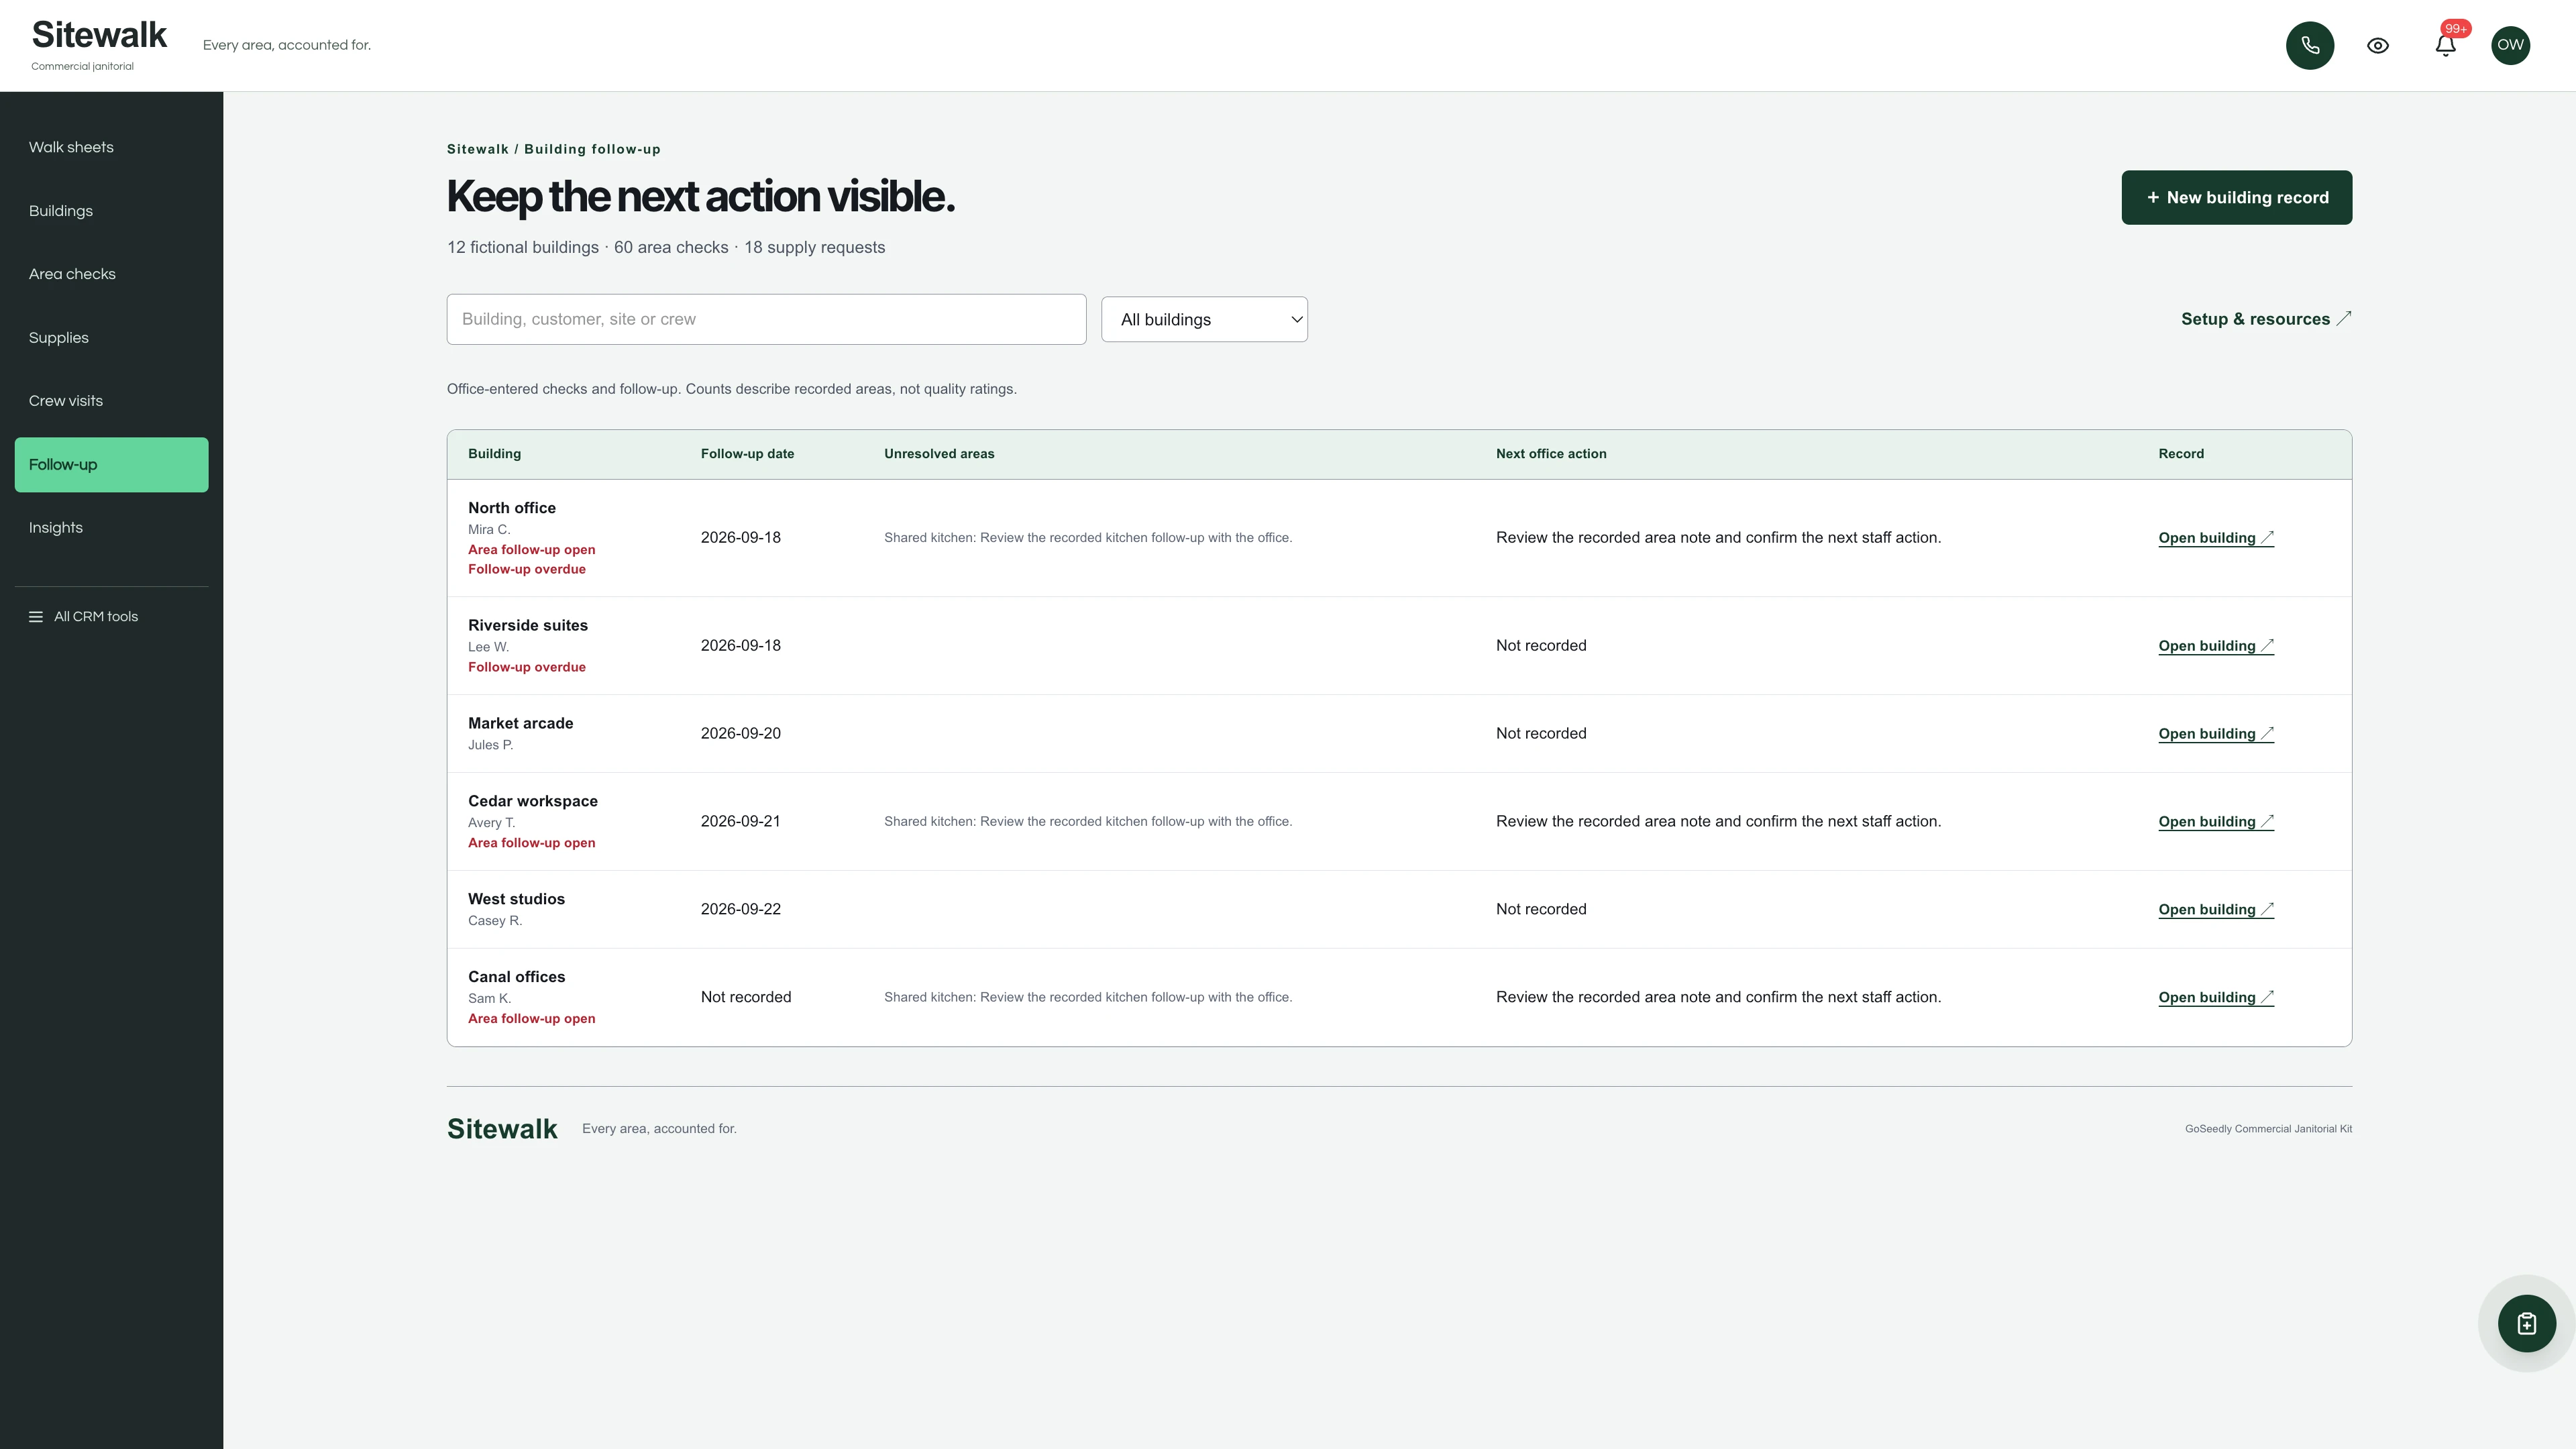Select the North office building name

pos(512,508)
